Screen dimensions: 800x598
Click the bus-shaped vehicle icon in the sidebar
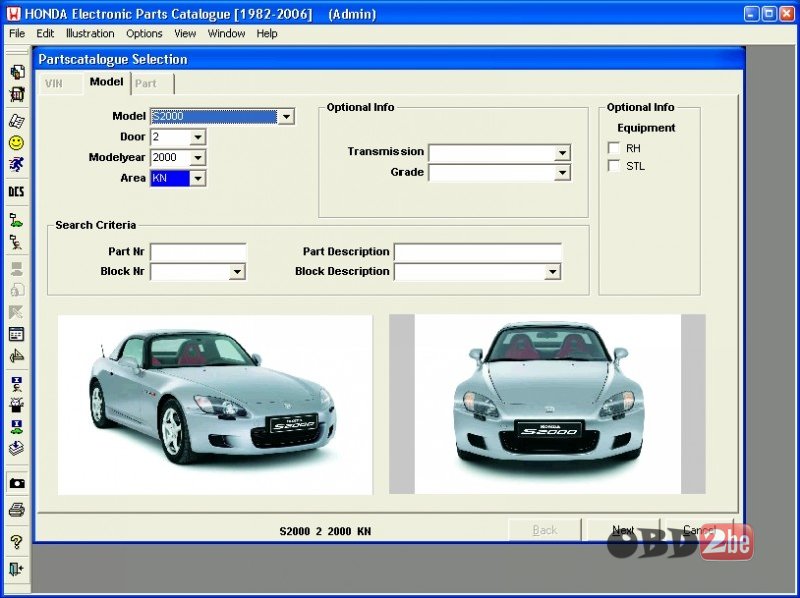[x=17, y=94]
